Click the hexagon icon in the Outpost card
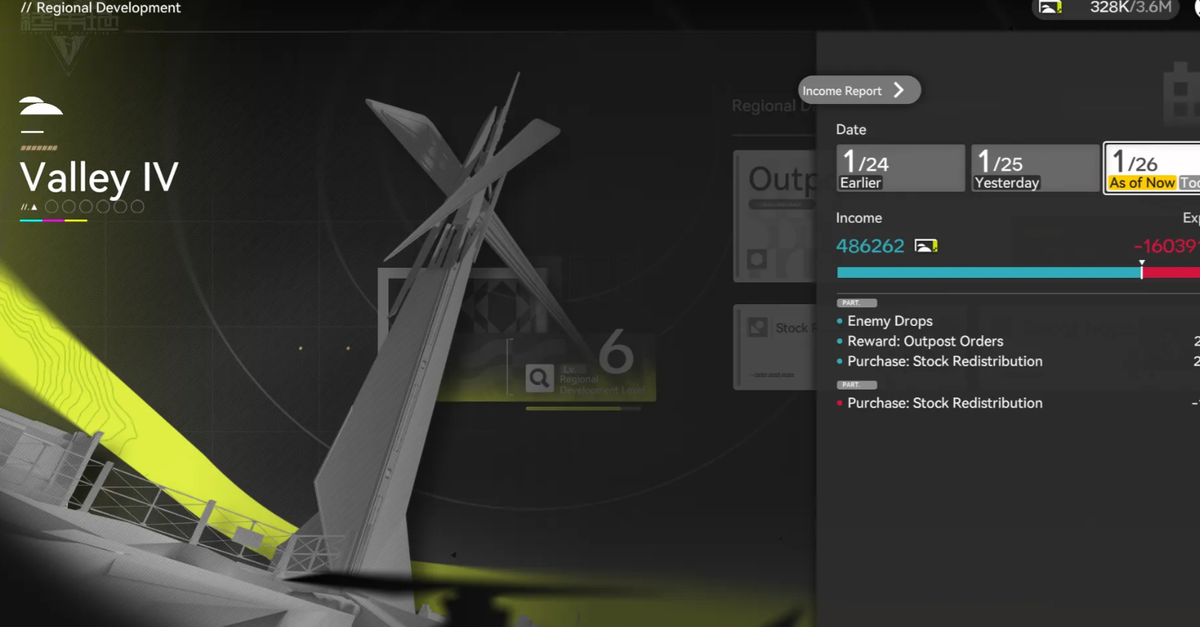Screen dimensions: 1200x627 tap(757, 260)
